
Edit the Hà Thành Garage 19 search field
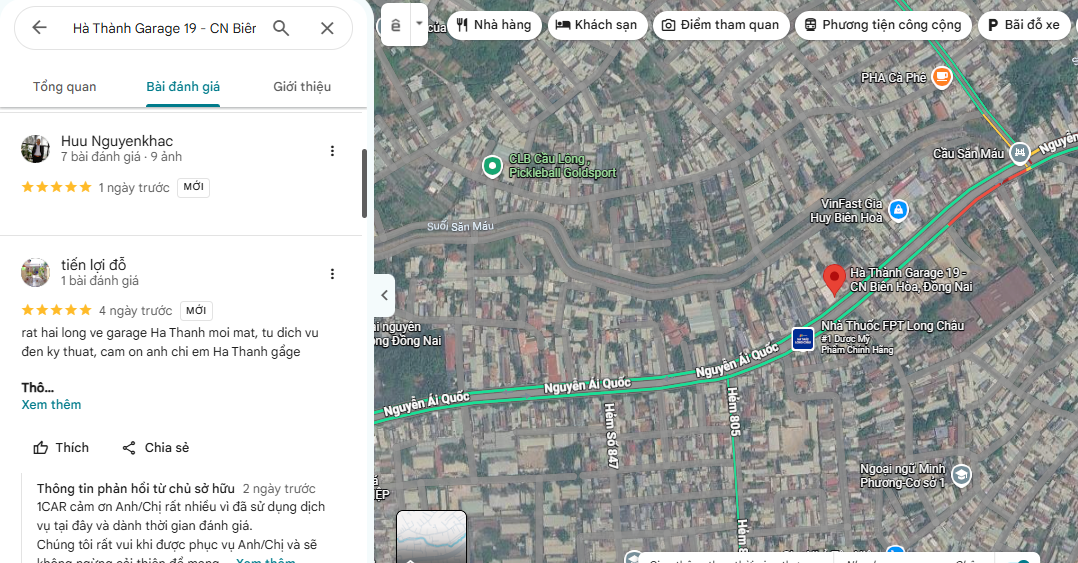(164, 28)
